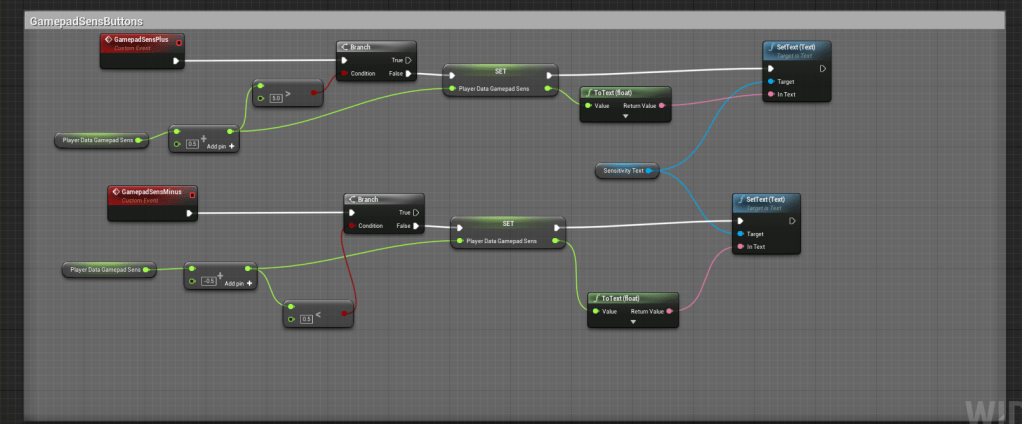Click the upper Branch node icon
The image size is (1022, 424).
[345, 46]
